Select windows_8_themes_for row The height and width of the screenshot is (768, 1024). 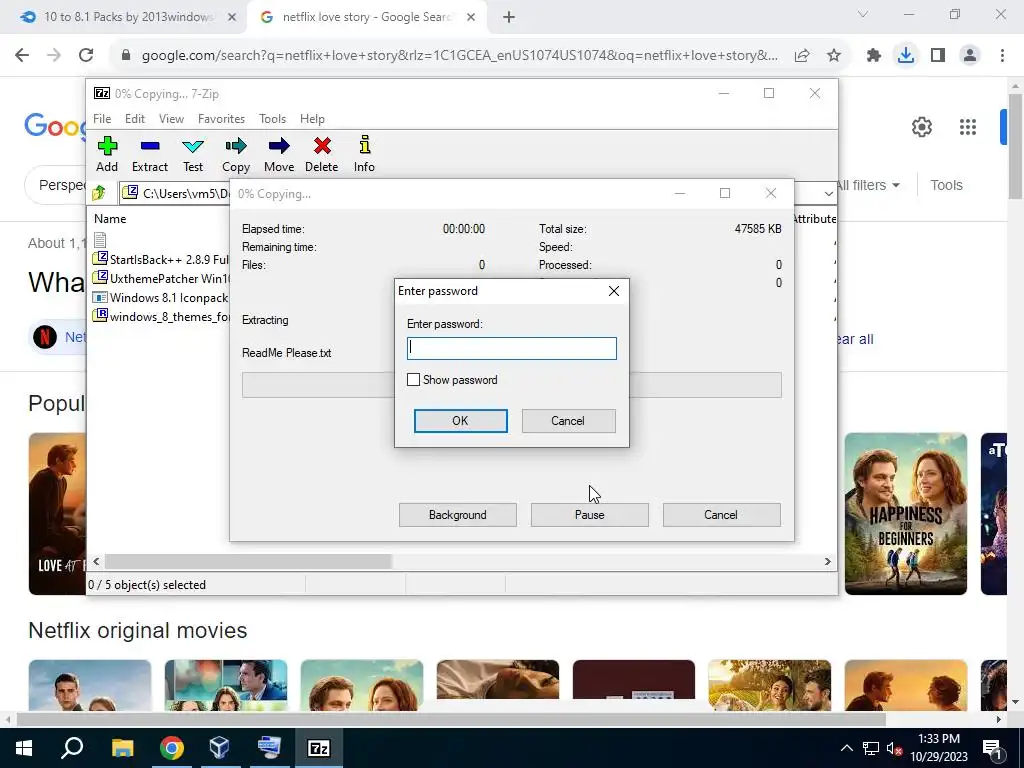click(x=161, y=316)
